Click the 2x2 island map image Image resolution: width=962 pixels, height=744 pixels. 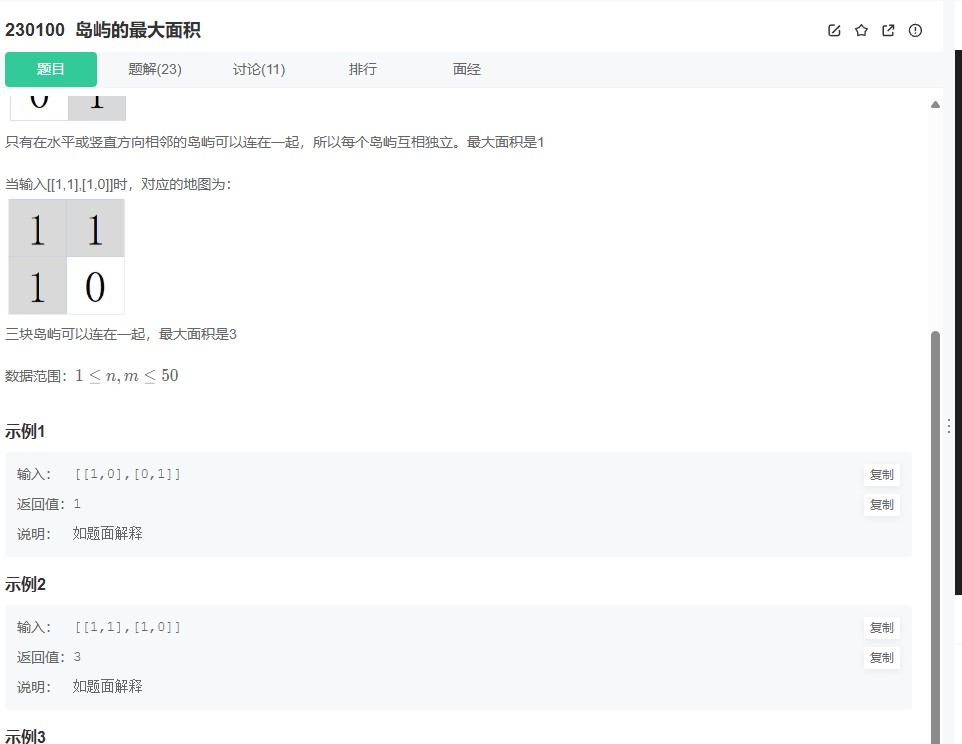point(66,256)
